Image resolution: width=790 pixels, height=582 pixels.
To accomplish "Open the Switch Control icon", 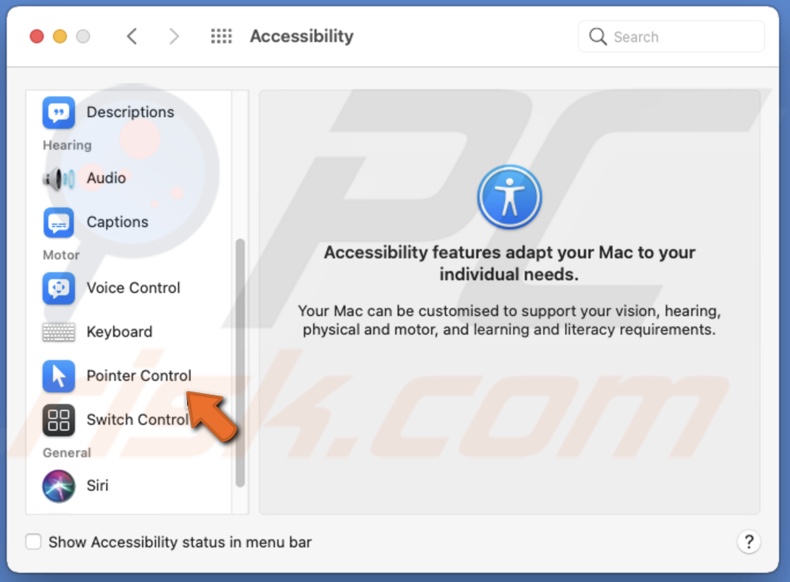I will [59, 420].
